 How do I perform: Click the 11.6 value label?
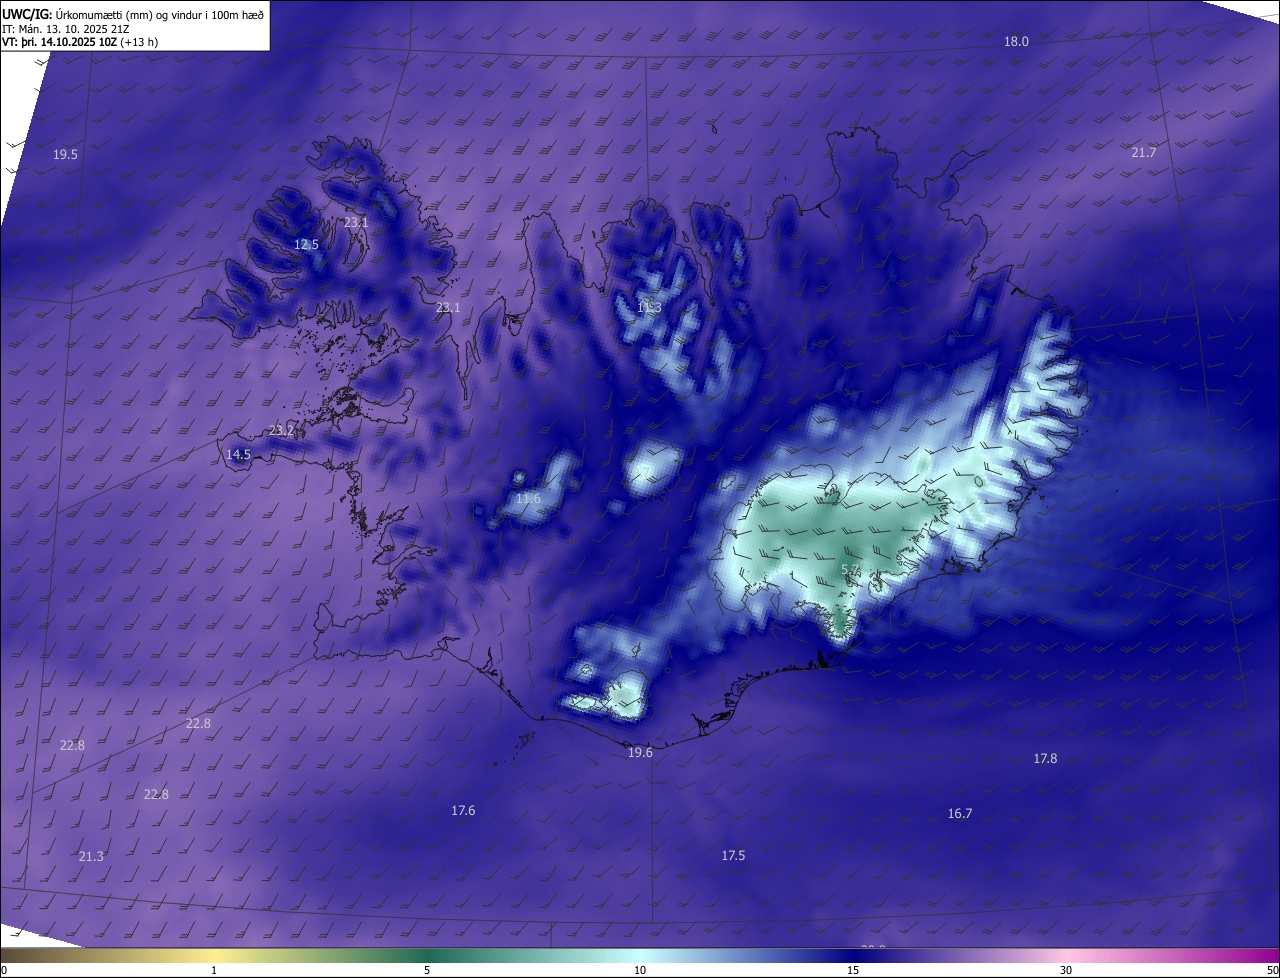528,498
